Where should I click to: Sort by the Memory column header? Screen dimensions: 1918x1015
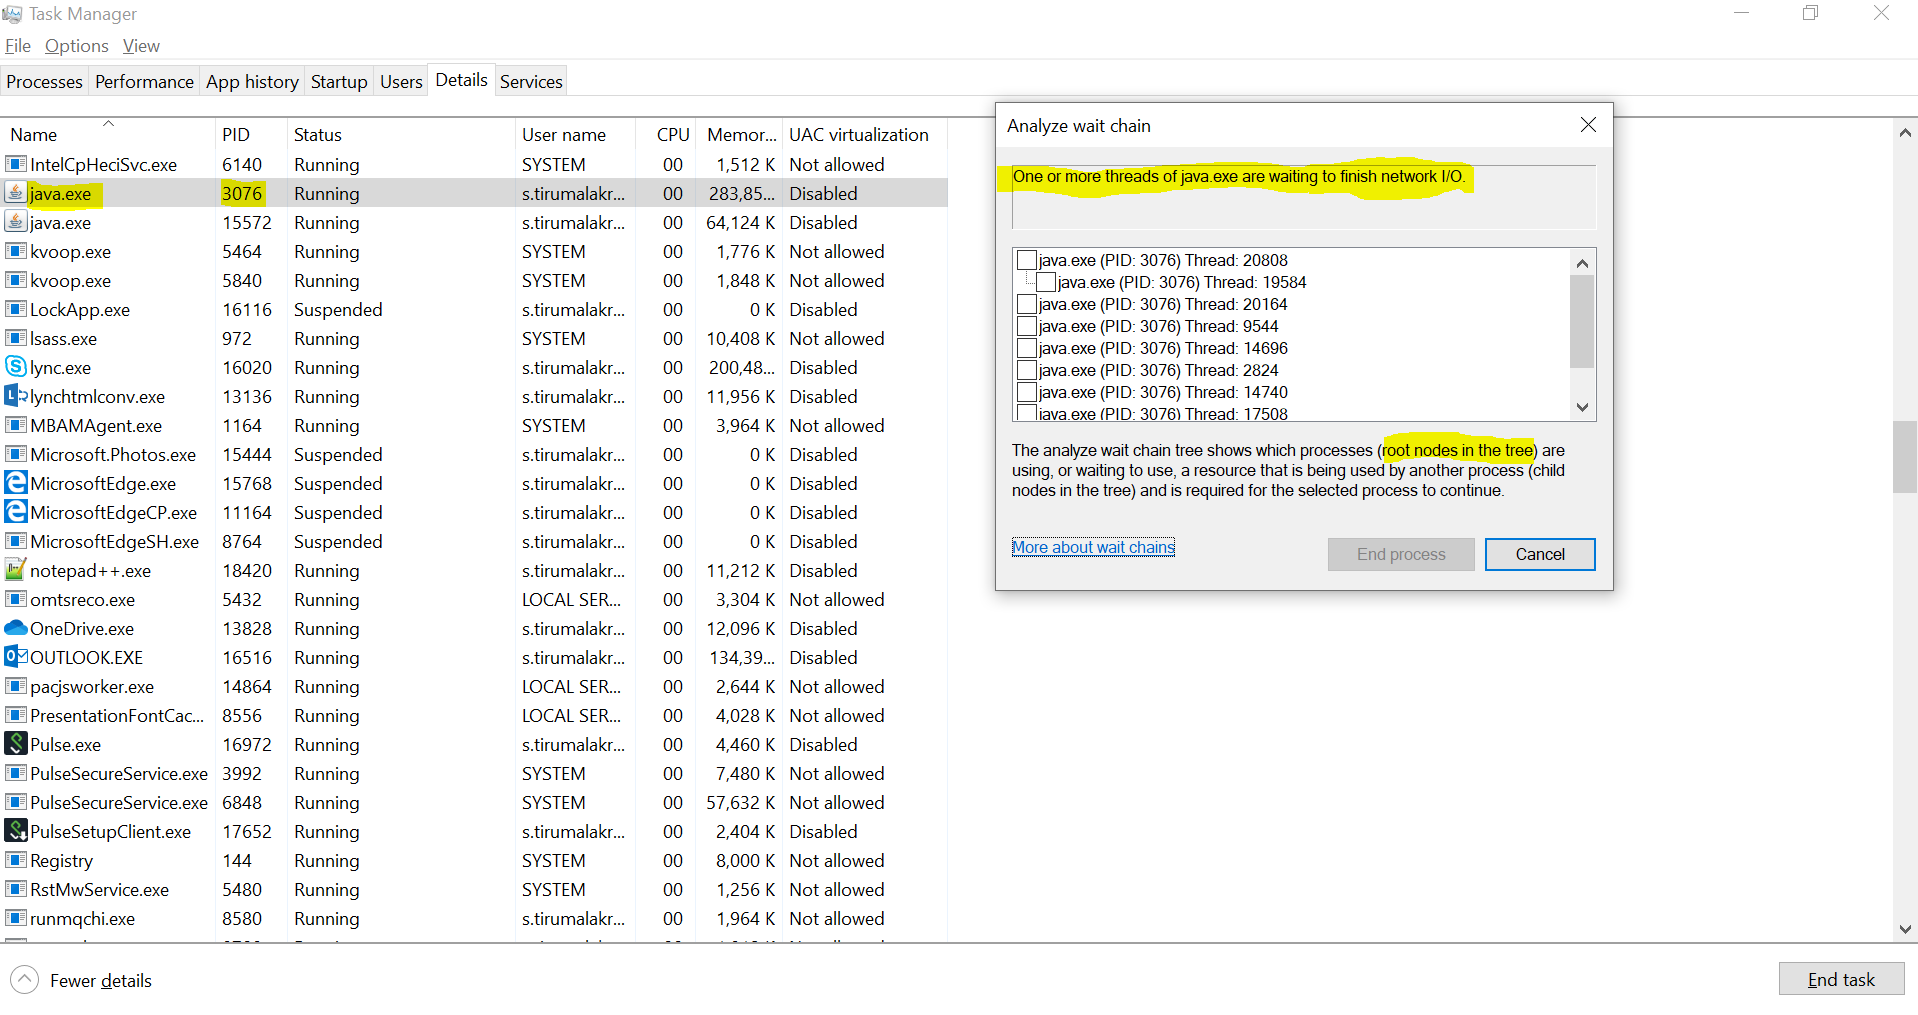[740, 134]
